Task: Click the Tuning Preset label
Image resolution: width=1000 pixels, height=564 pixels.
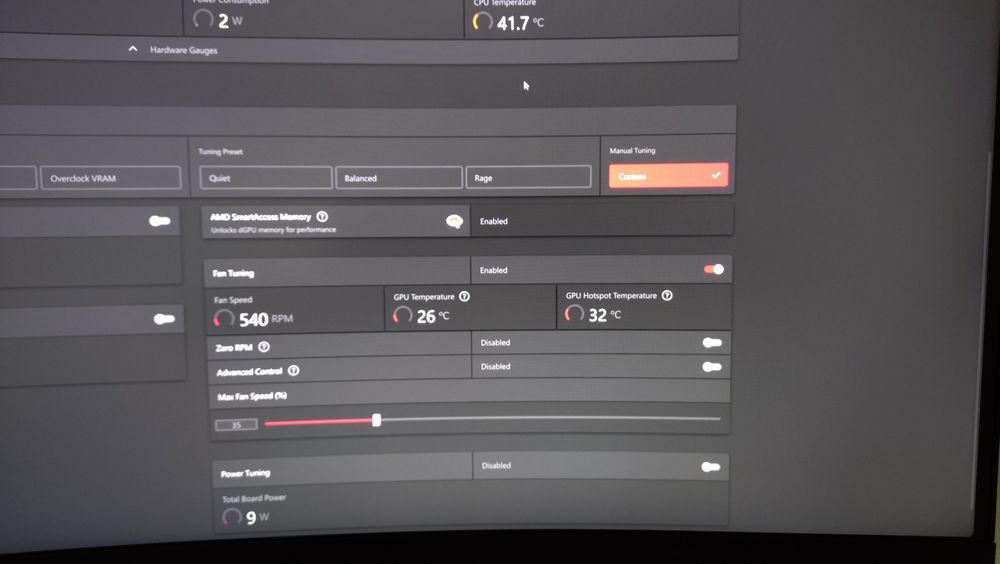Action: click(x=220, y=152)
